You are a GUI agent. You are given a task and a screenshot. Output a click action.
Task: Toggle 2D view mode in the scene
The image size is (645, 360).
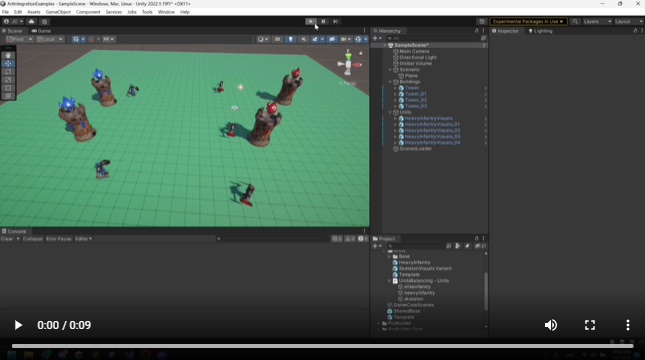(277, 39)
